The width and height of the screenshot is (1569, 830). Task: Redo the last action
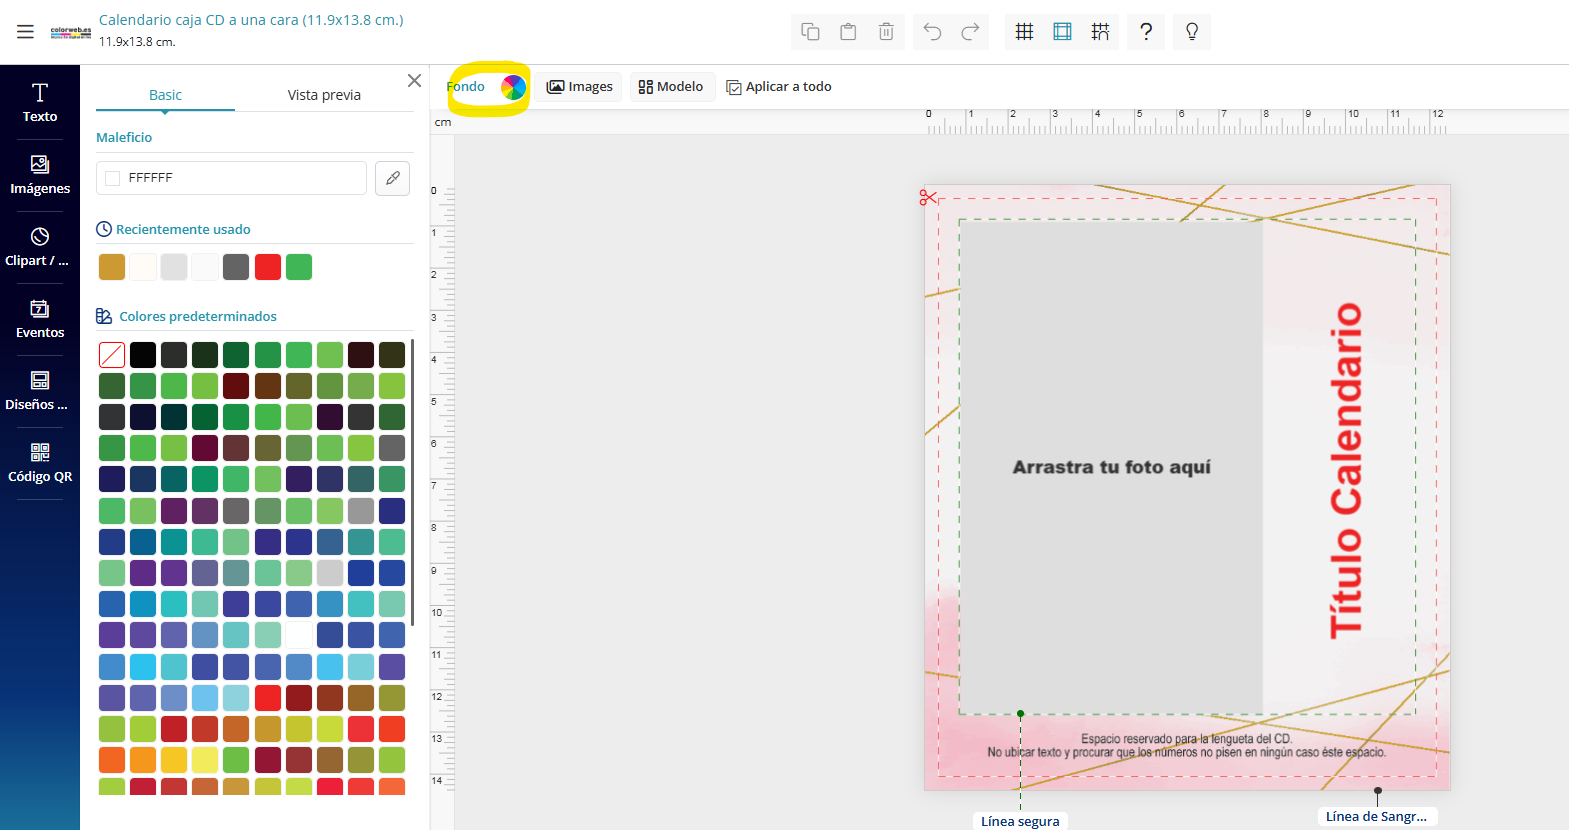pyautogui.click(x=970, y=32)
